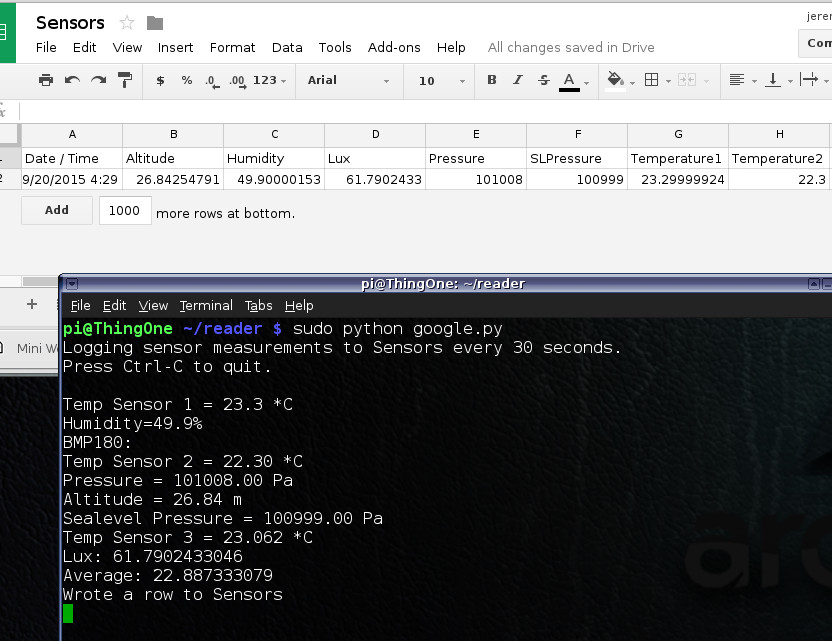The image size is (832, 641).
Task: Move spreadsheet using folder icon
Action: [155, 22]
